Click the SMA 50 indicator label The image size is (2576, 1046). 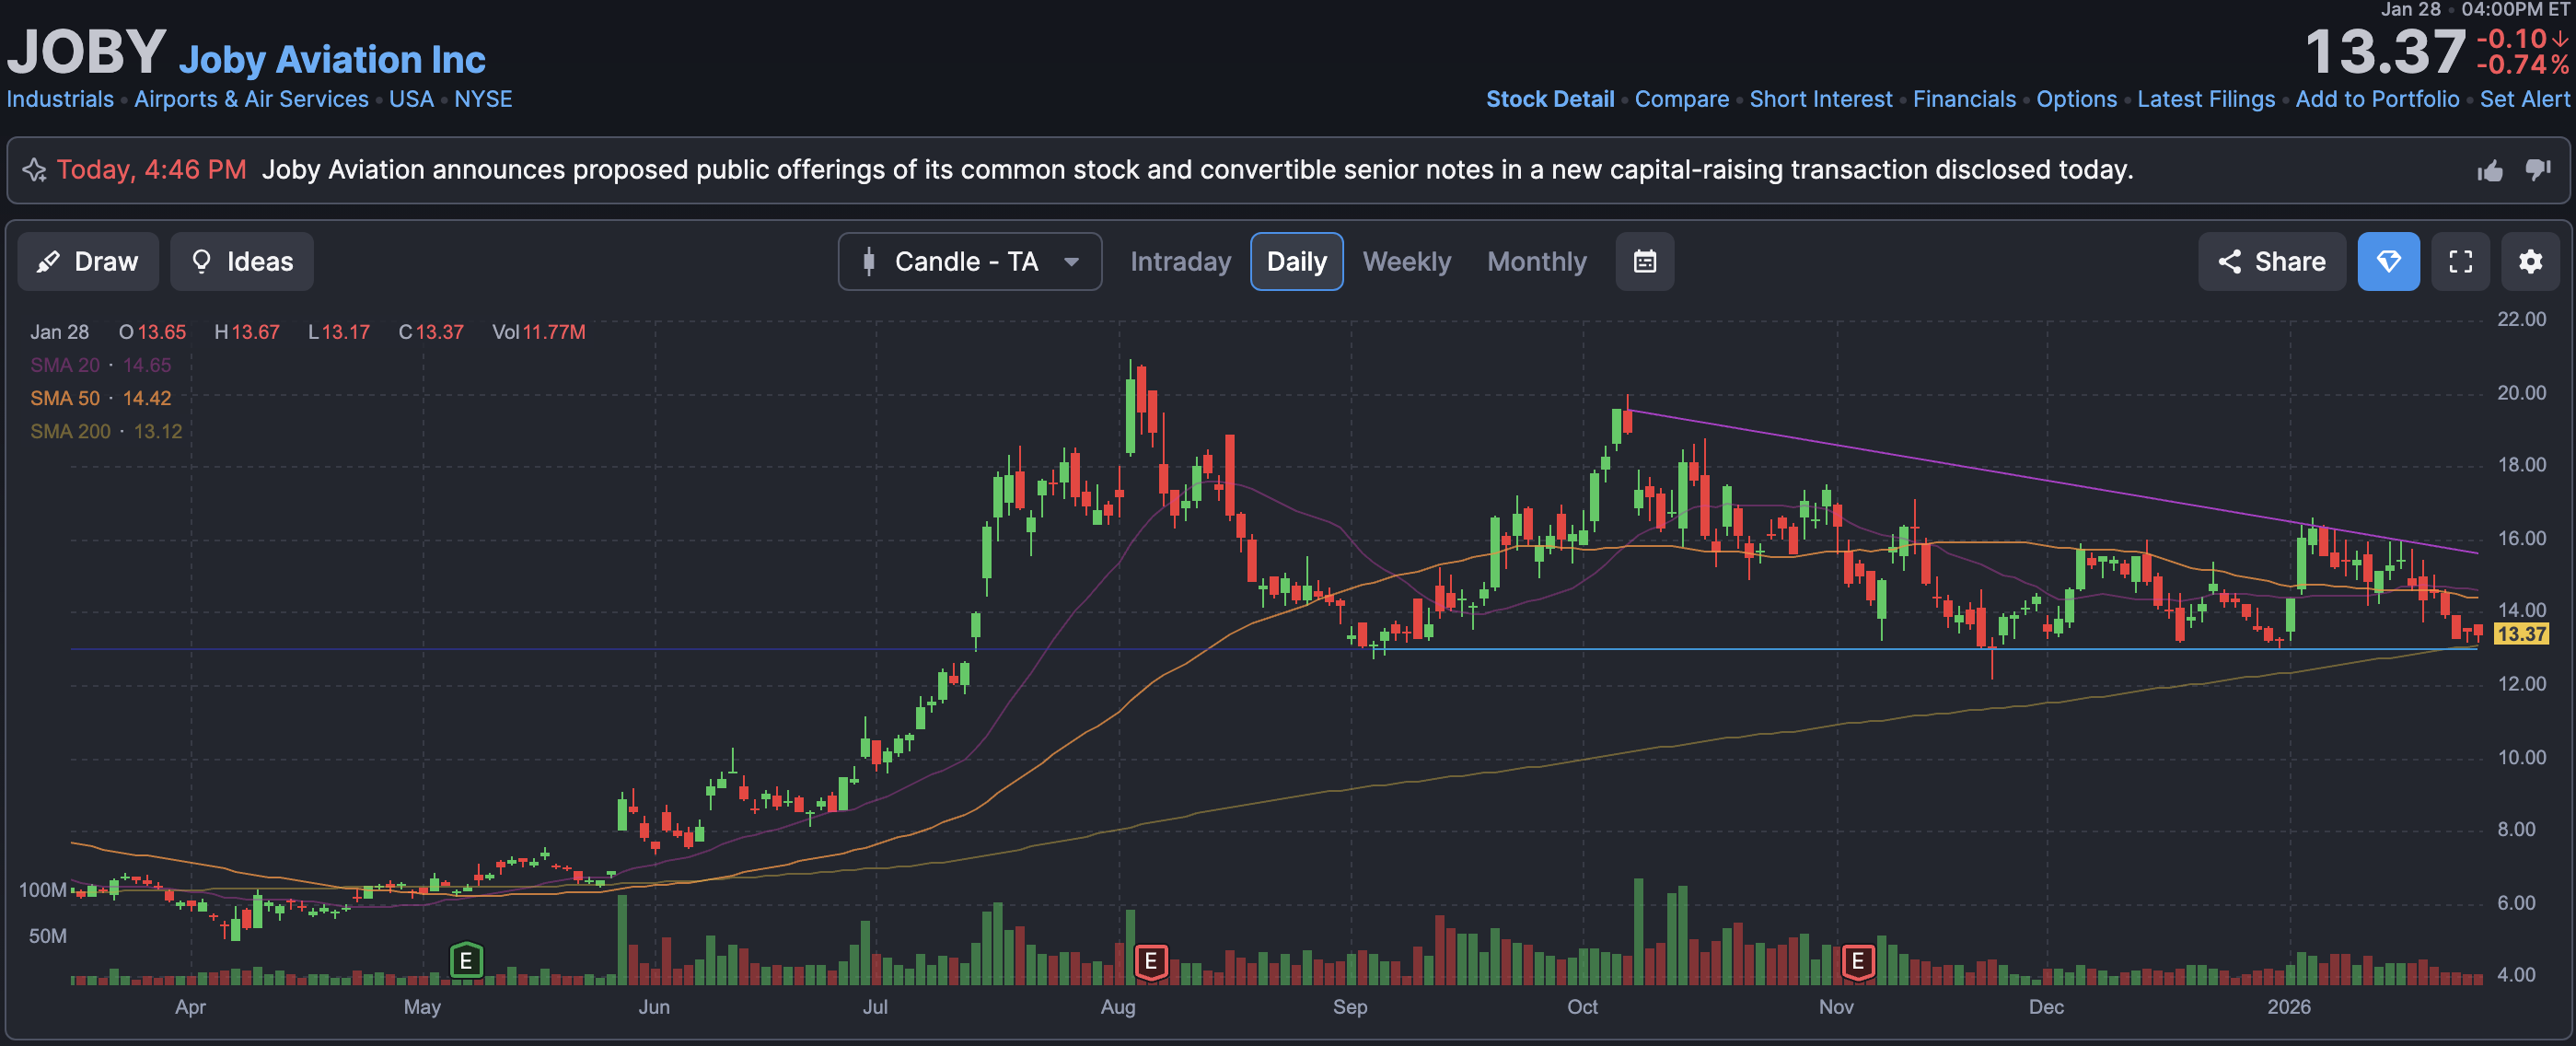pos(65,398)
